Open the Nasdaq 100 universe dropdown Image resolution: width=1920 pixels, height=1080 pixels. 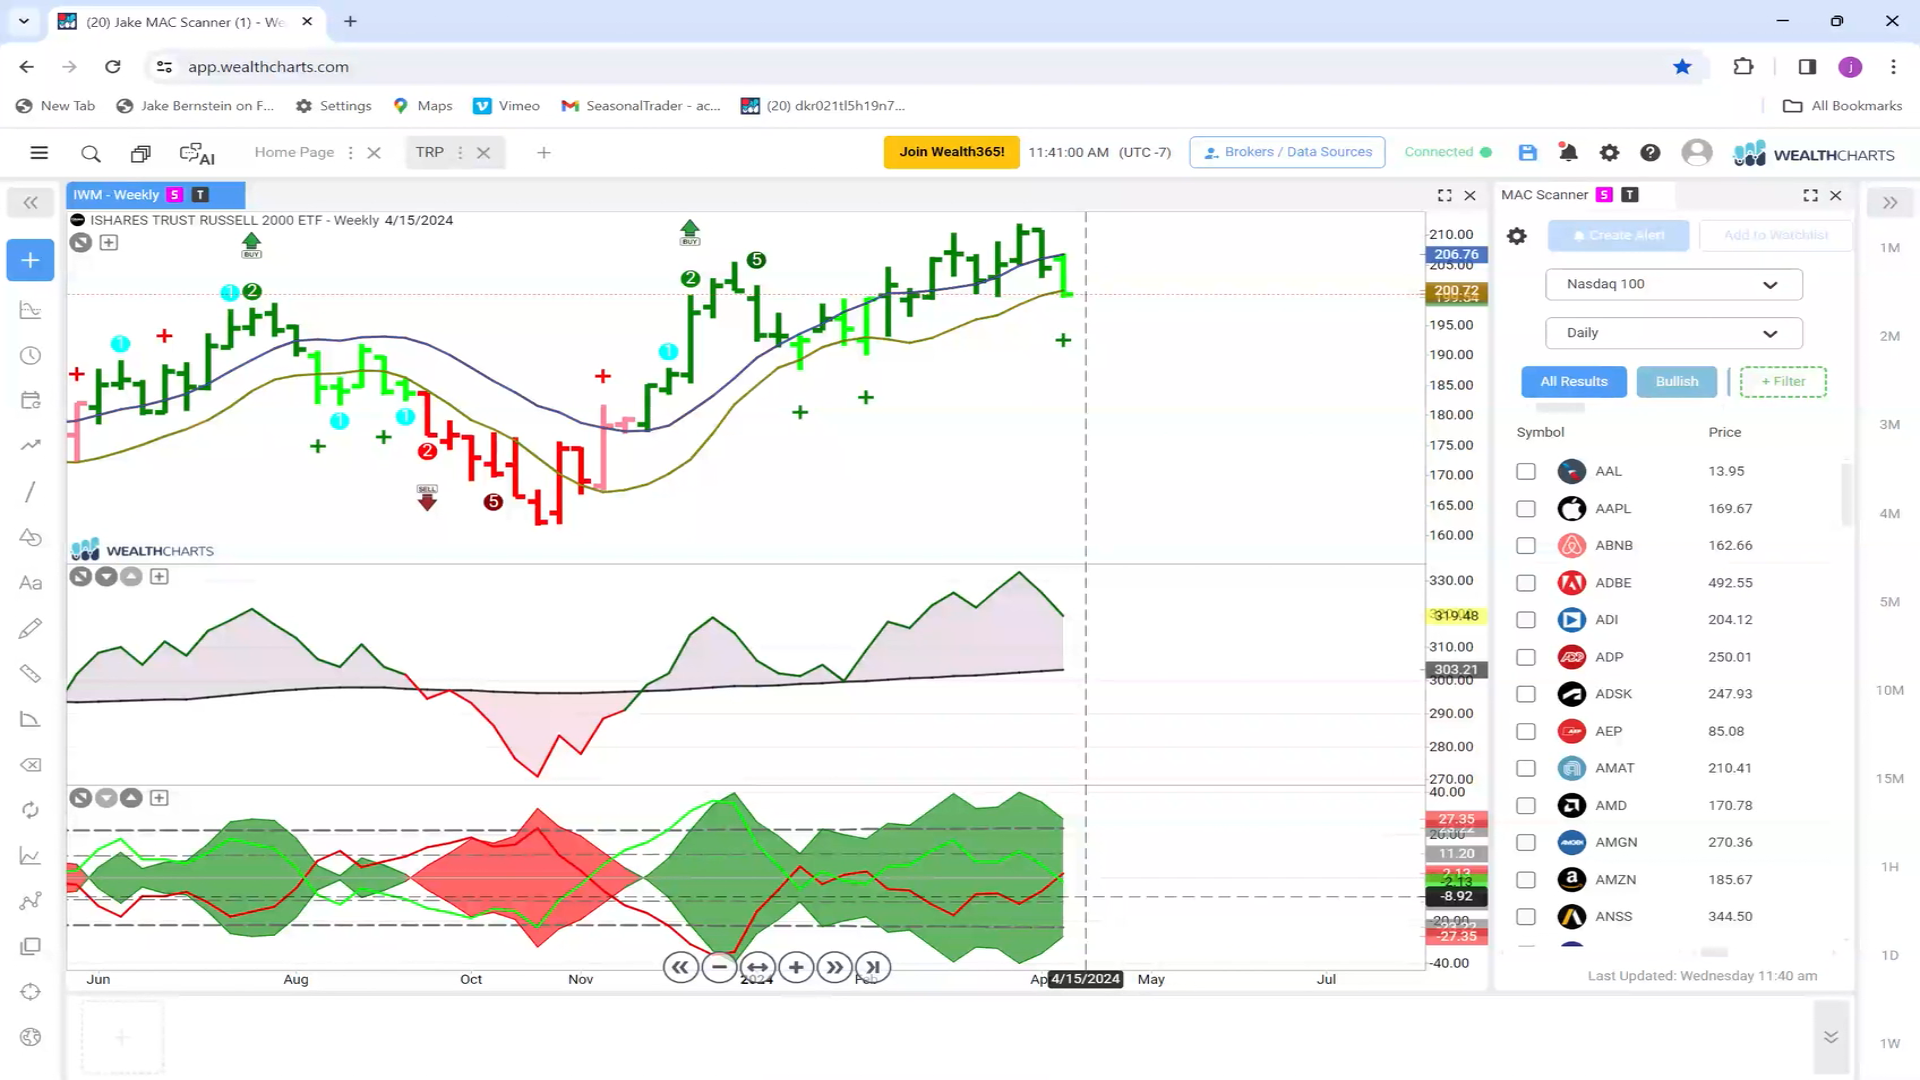(1674, 284)
